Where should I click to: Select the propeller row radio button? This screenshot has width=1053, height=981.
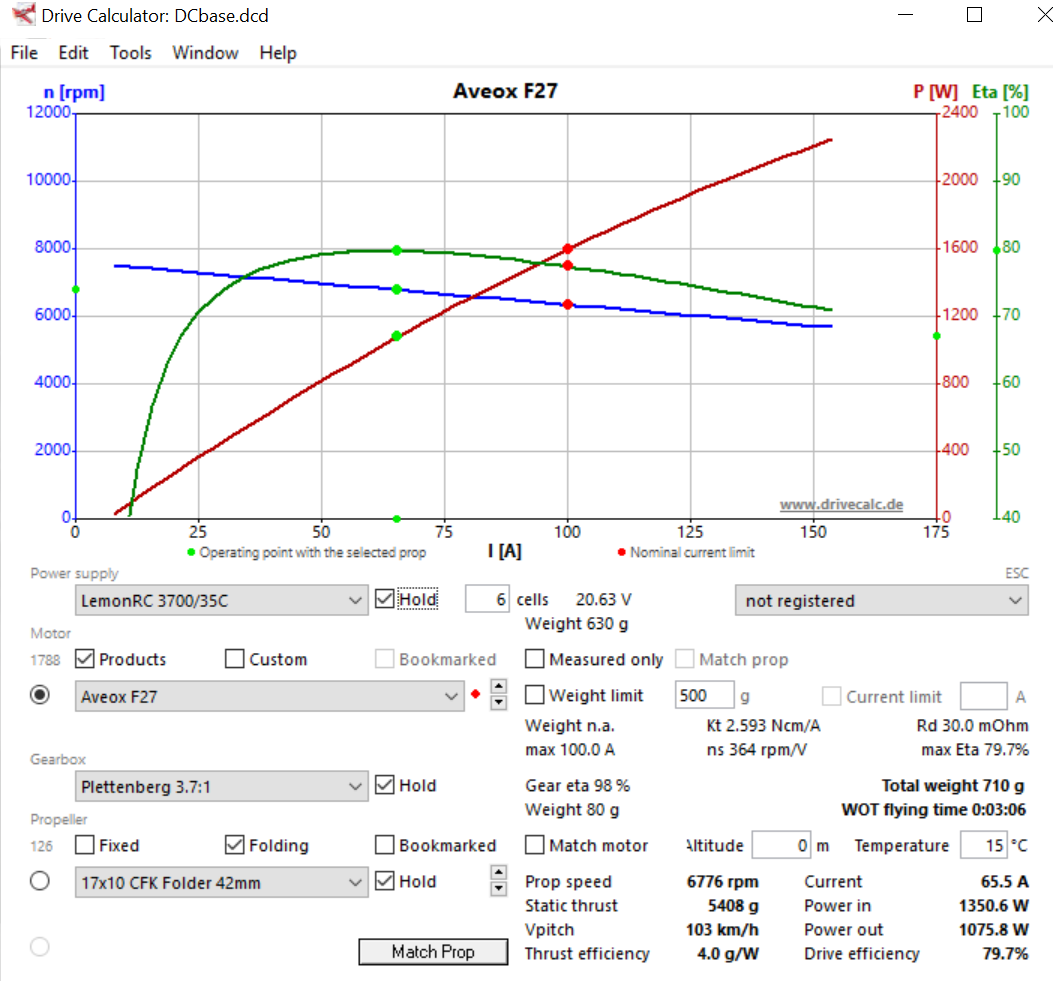coord(40,880)
